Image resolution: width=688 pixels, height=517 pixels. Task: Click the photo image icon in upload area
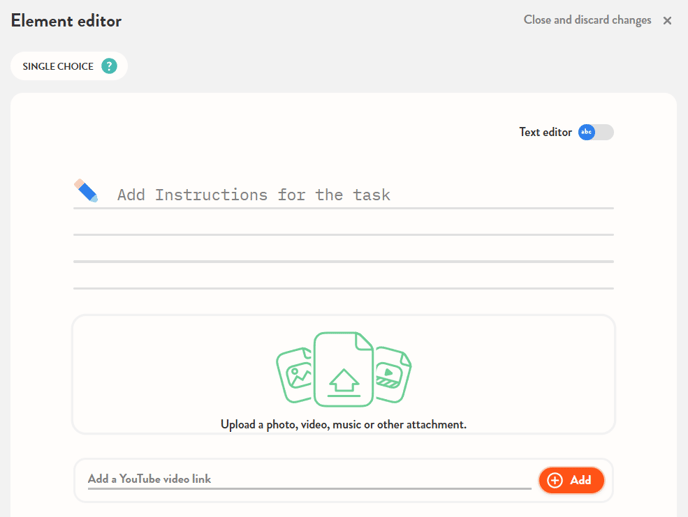tap(297, 375)
